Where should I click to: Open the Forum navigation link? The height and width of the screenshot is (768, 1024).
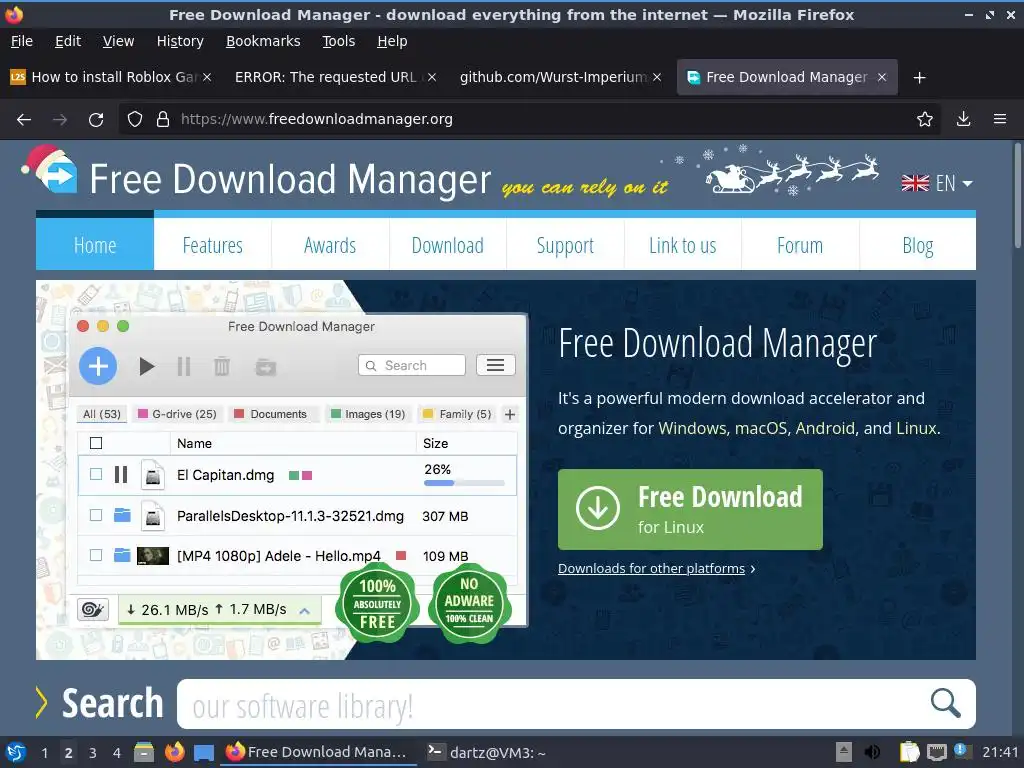[x=800, y=245]
